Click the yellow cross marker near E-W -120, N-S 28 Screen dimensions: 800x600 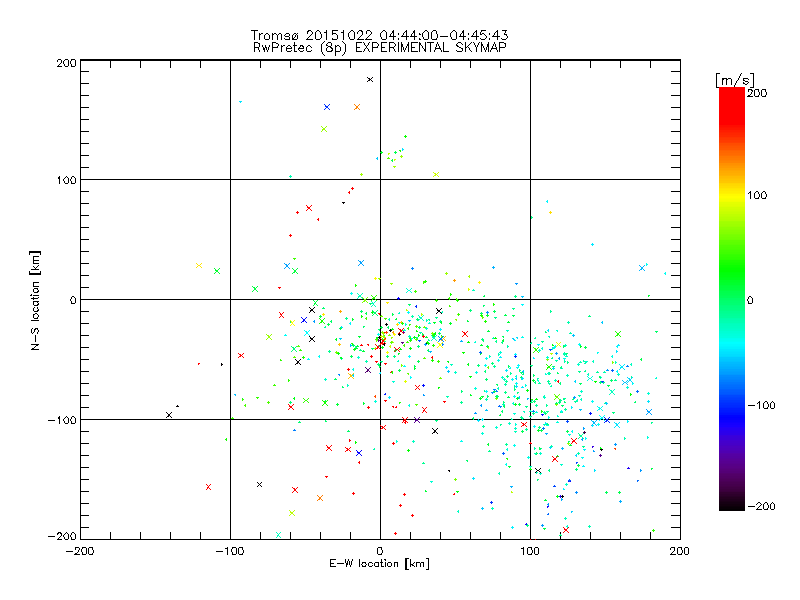click(199, 265)
